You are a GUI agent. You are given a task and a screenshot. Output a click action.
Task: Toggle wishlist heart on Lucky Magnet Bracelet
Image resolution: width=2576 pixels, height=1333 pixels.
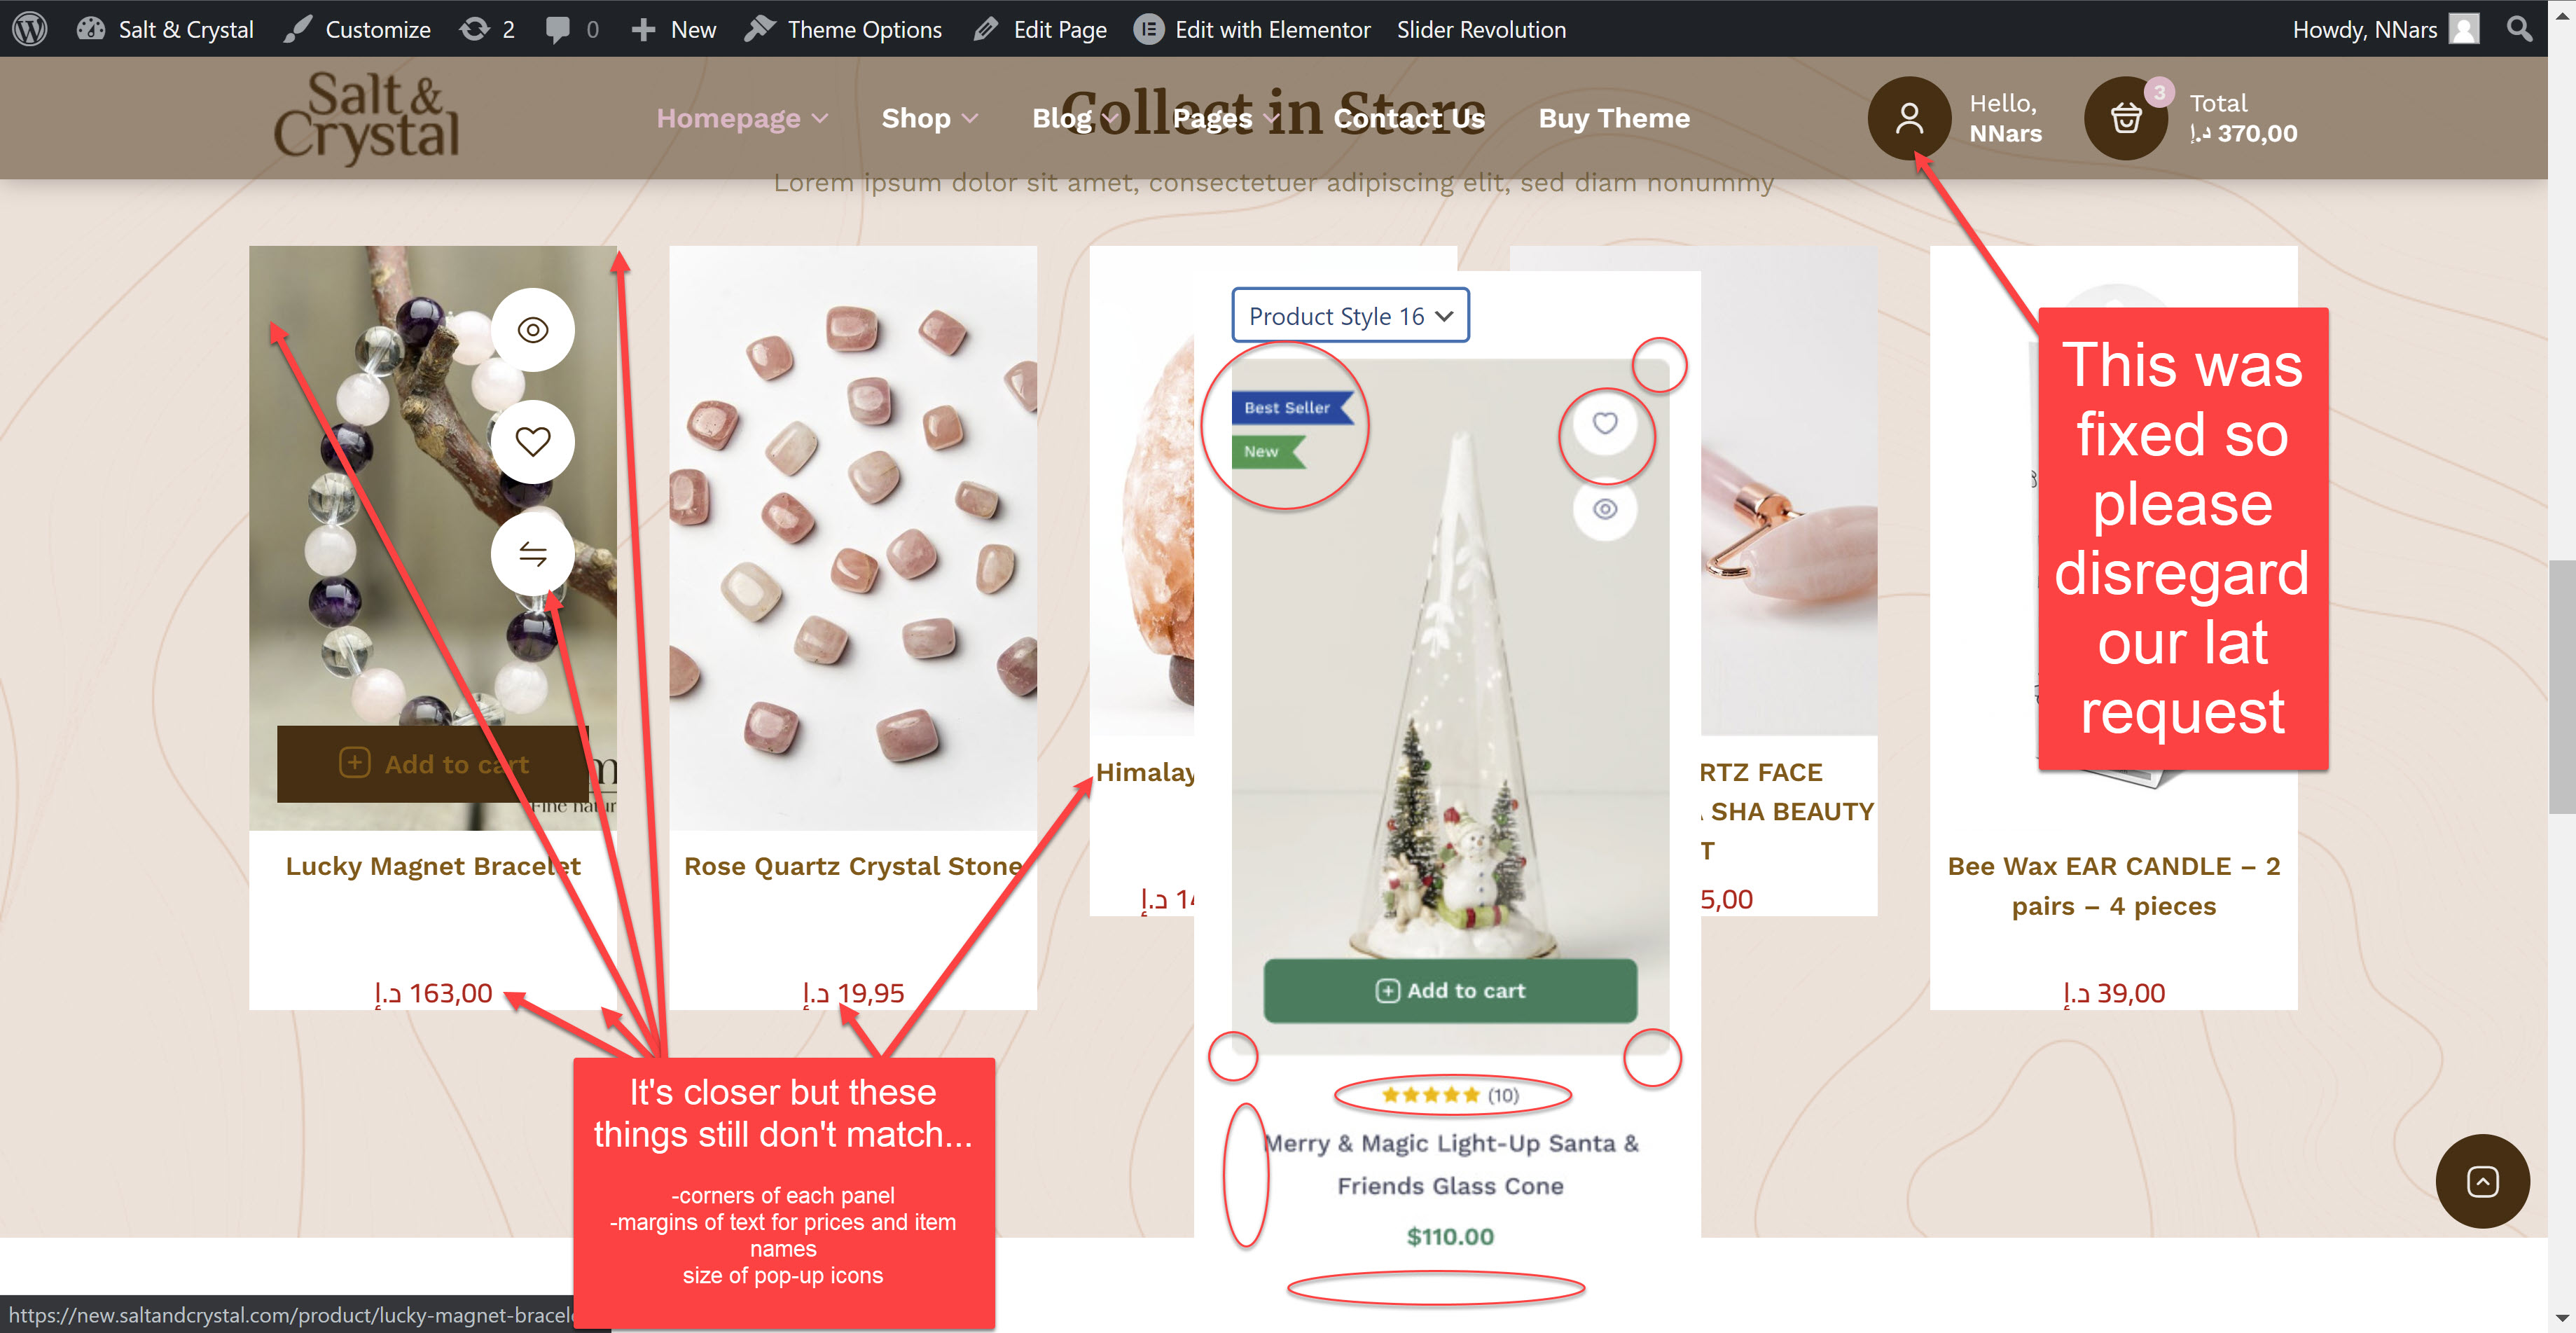pos(533,441)
